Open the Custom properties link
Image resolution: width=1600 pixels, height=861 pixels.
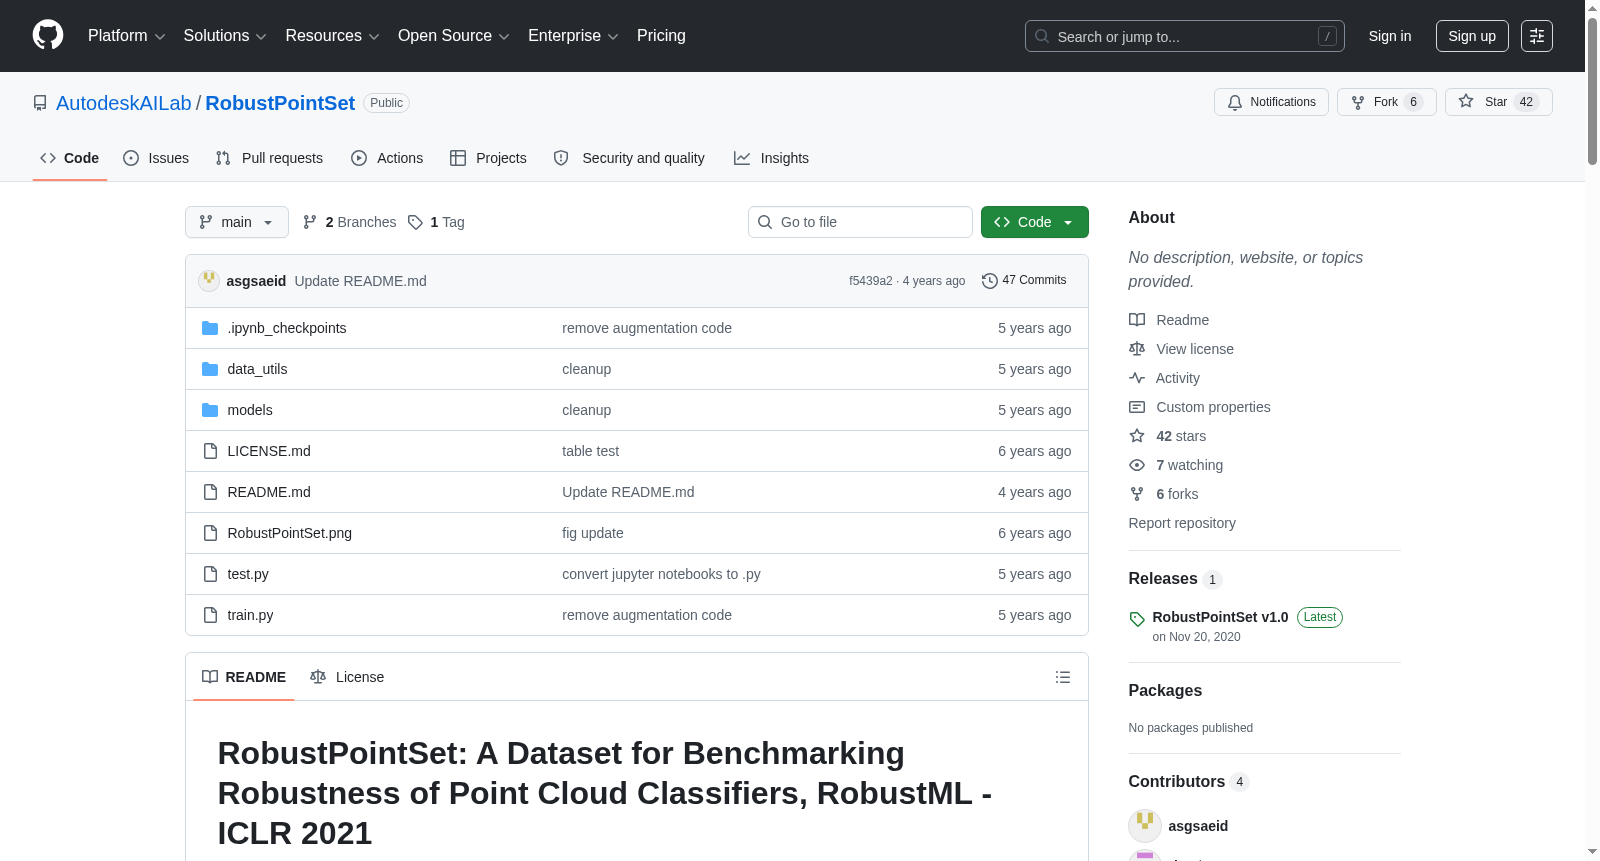(1213, 407)
